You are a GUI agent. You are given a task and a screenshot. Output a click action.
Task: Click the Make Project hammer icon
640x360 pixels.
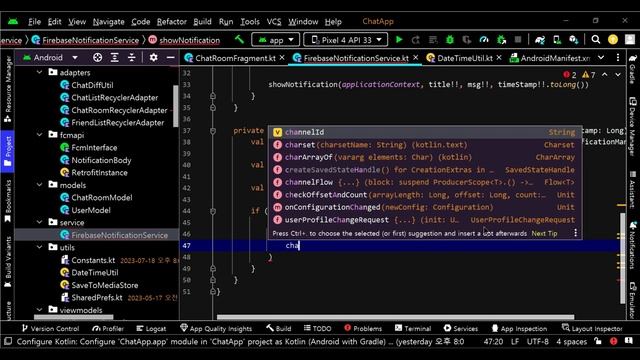(239, 40)
